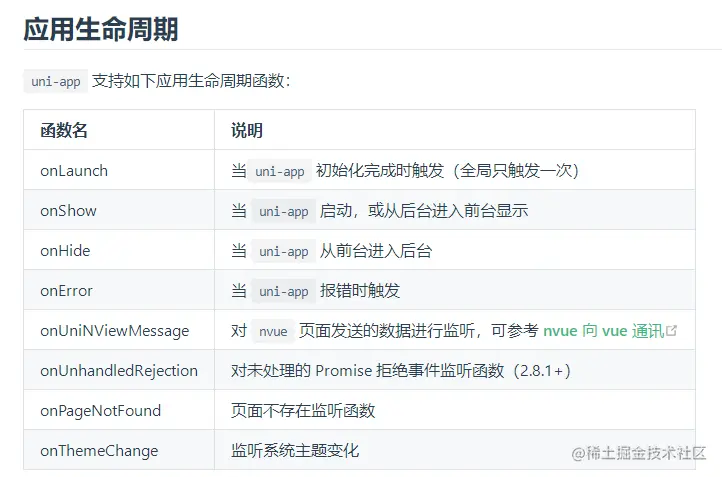Click the onHide function name cell
The image size is (722, 477).
click(x=65, y=251)
